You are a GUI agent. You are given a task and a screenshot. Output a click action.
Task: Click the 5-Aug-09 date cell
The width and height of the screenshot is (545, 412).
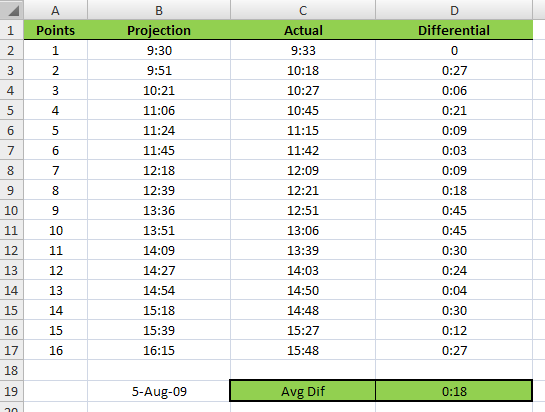click(159, 391)
